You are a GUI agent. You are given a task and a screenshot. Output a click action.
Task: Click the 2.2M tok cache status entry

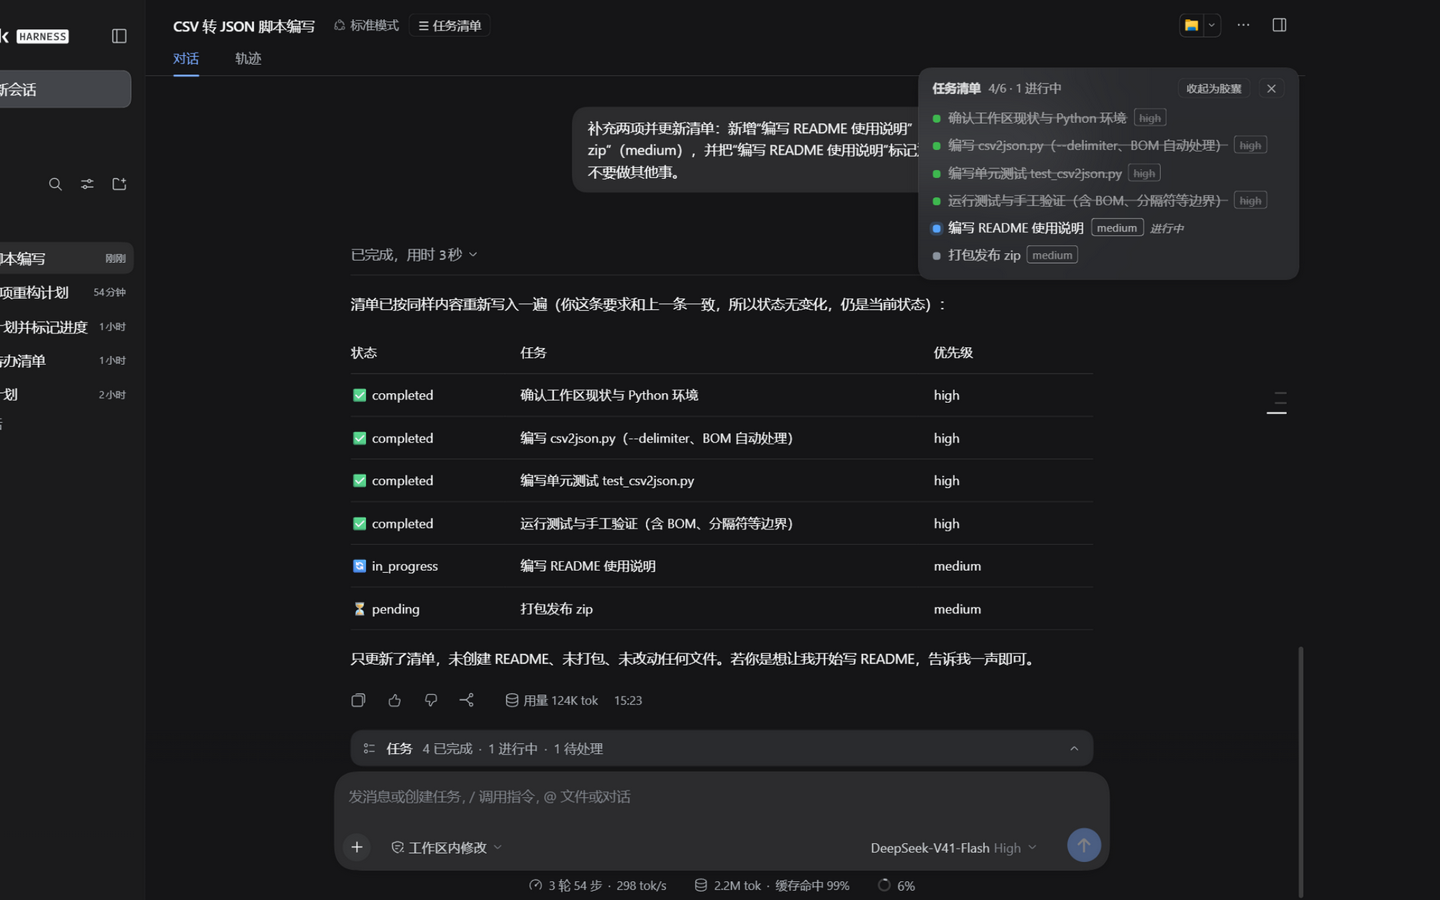pos(771,885)
